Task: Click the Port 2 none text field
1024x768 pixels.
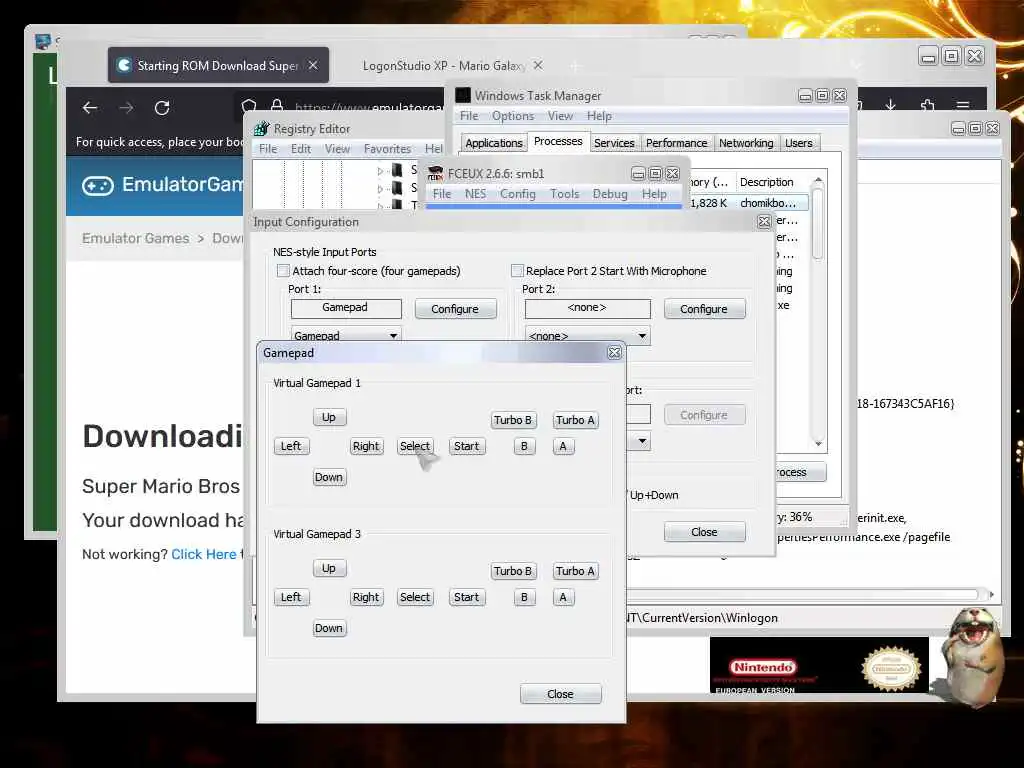Action: point(588,308)
